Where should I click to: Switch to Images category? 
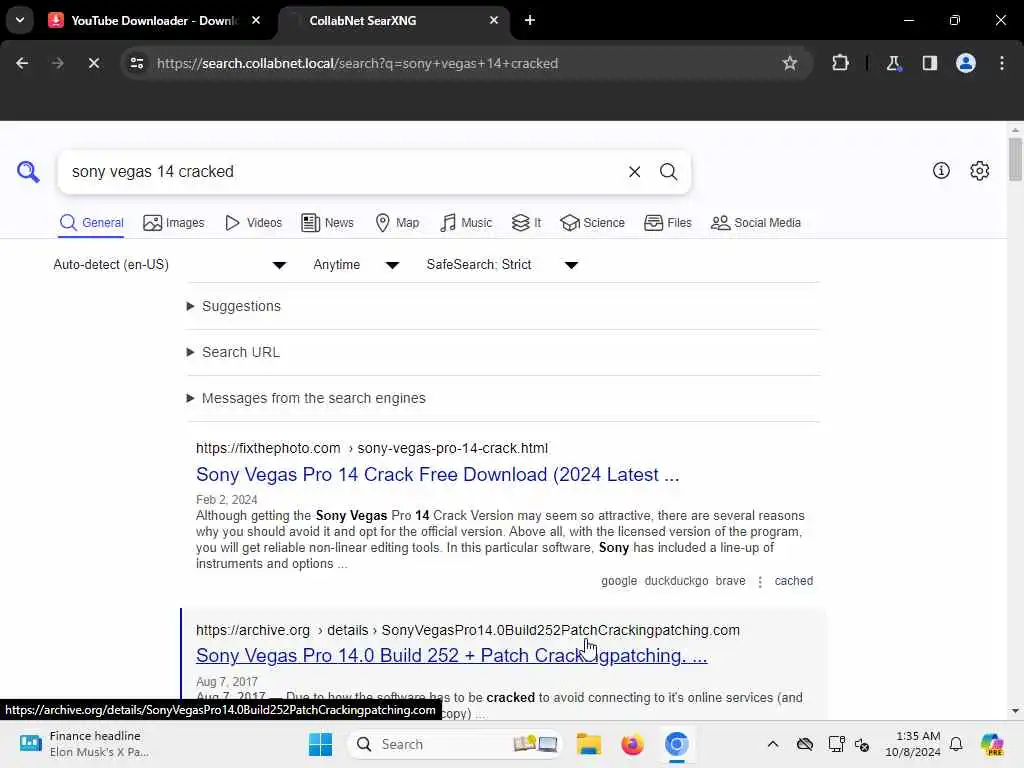click(174, 223)
